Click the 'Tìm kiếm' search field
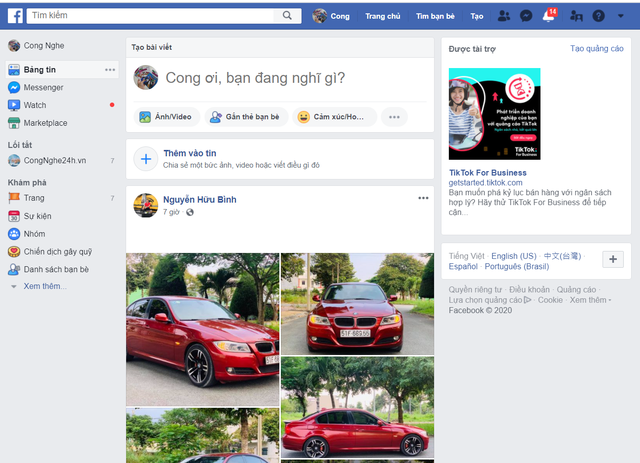Image resolution: width=640 pixels, height=463 pixels. pyautogui.click(x=150, y=16)
